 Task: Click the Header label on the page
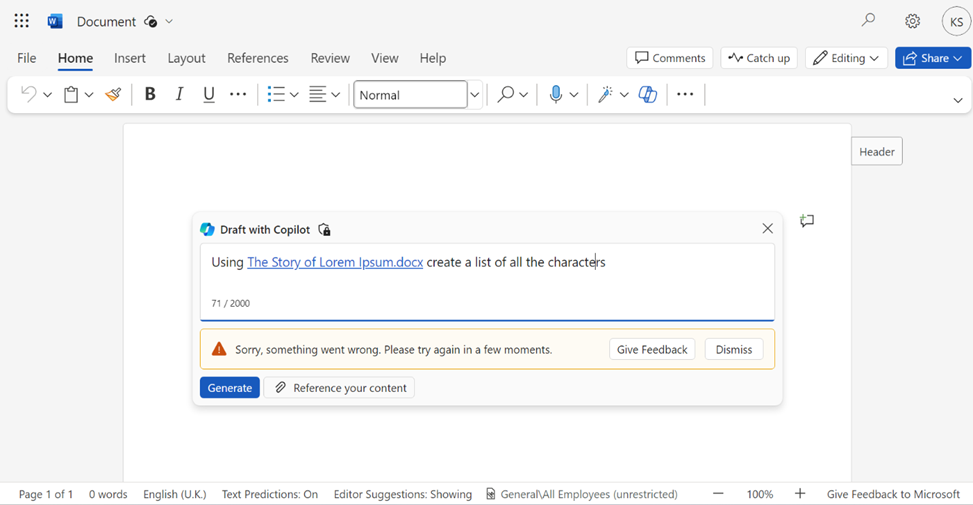coord(877,151)
